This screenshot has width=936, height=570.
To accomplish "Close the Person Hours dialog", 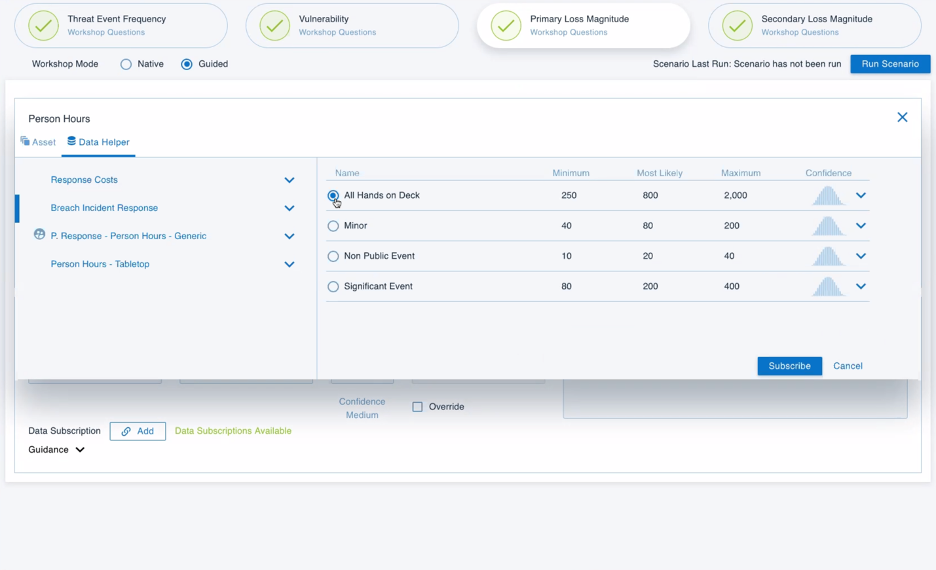I will [x=902, y=117].
